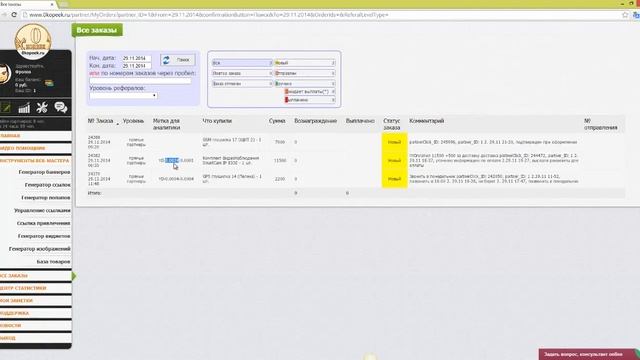Click the 0kopeek.ru coin logo
Screen dimensions: 640x360
(x=33, y=41)
